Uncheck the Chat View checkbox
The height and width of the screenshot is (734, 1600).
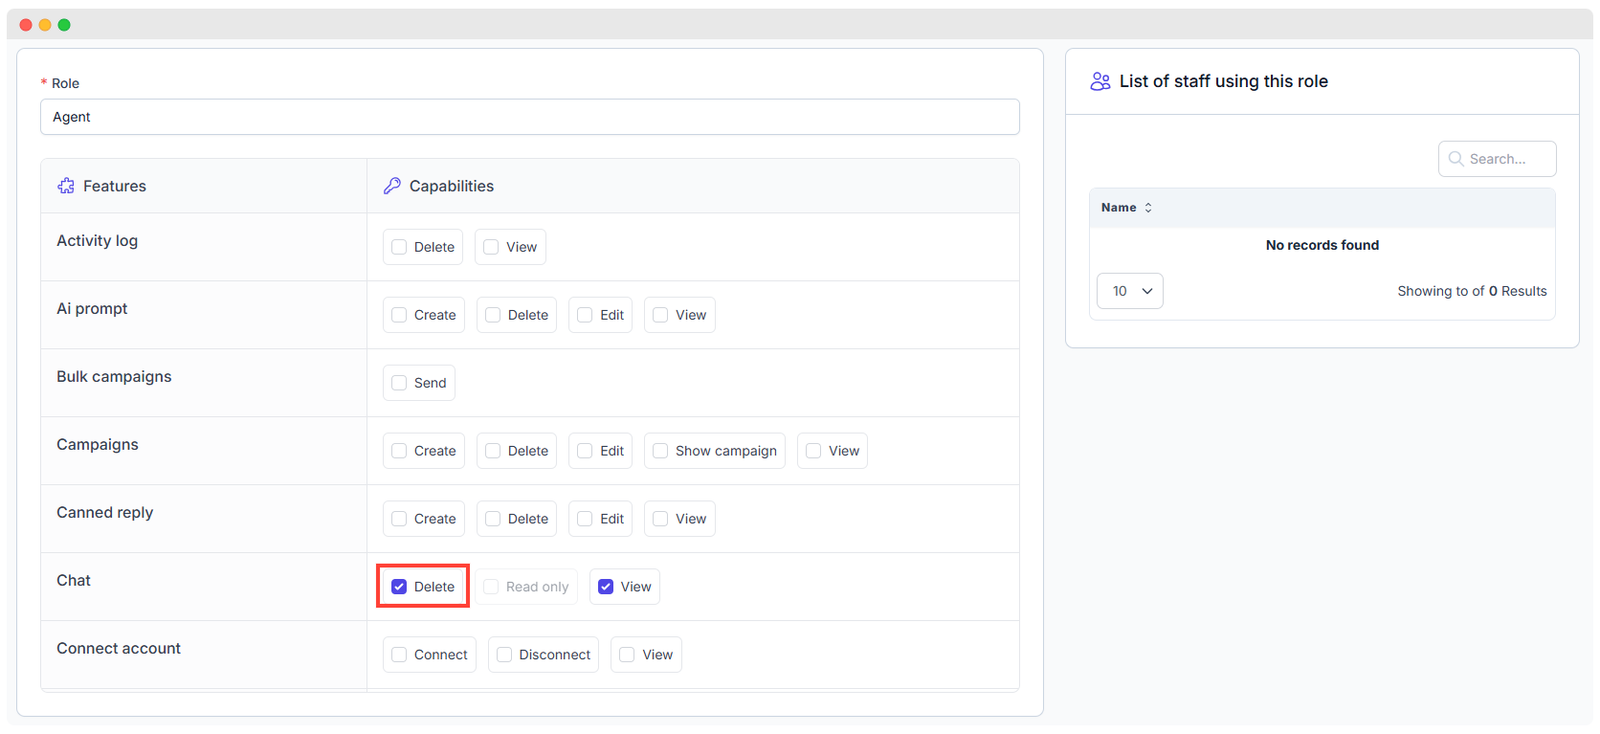coord(606,587)
